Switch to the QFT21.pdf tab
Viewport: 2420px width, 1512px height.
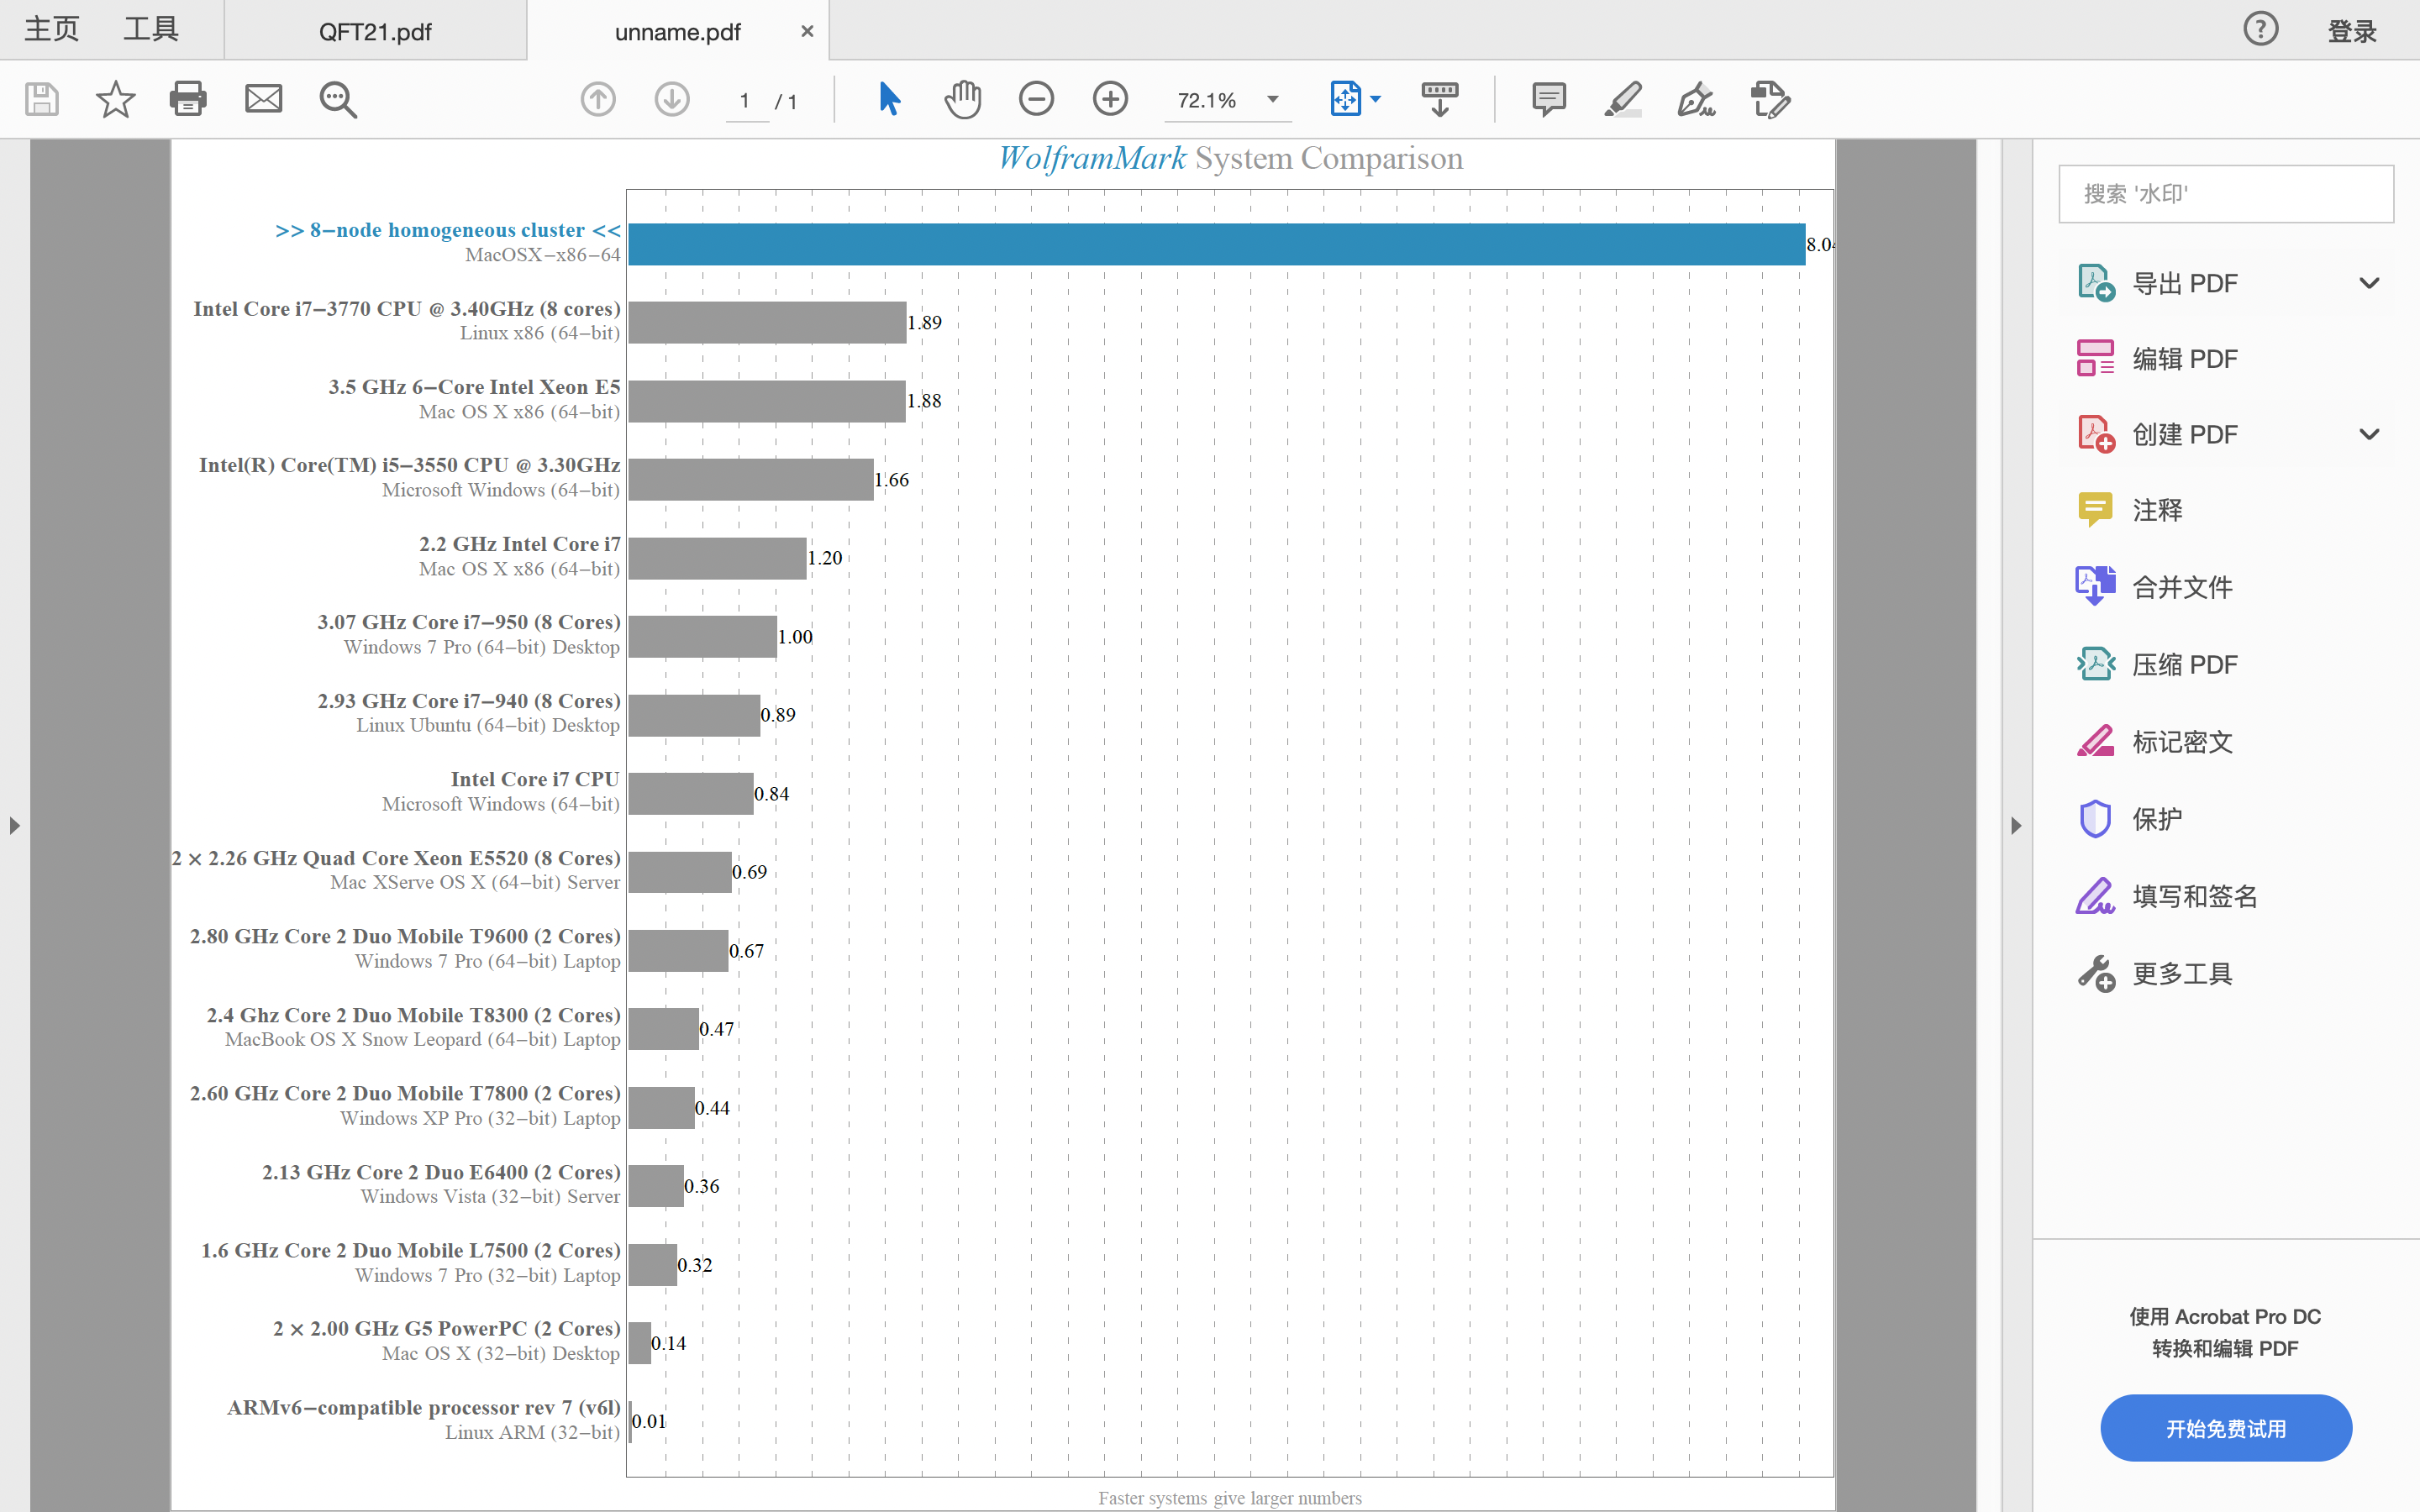375,31
